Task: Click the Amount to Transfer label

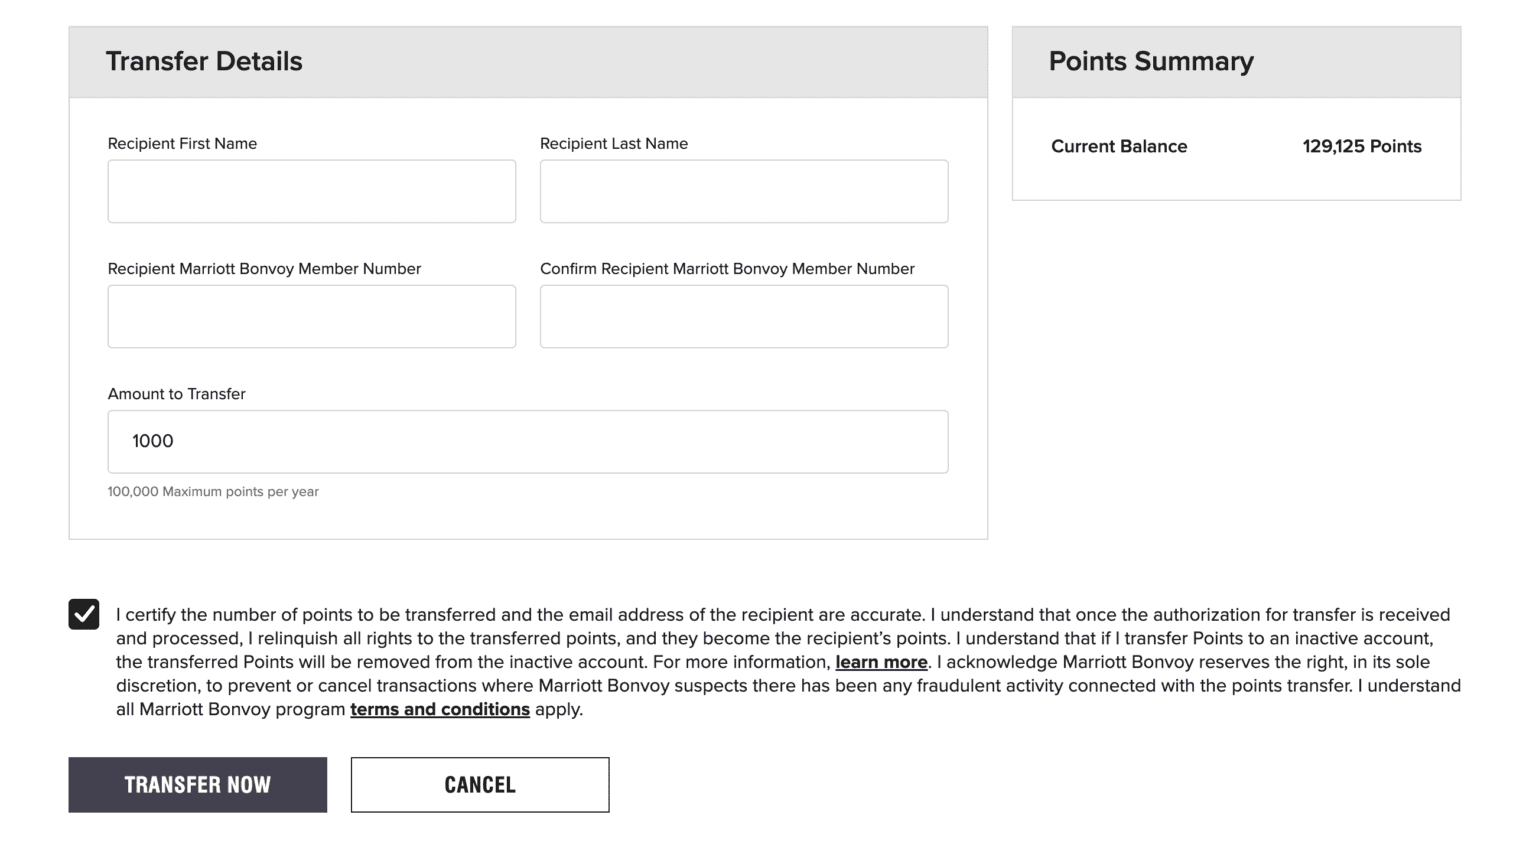Action: tap(176, 393)
